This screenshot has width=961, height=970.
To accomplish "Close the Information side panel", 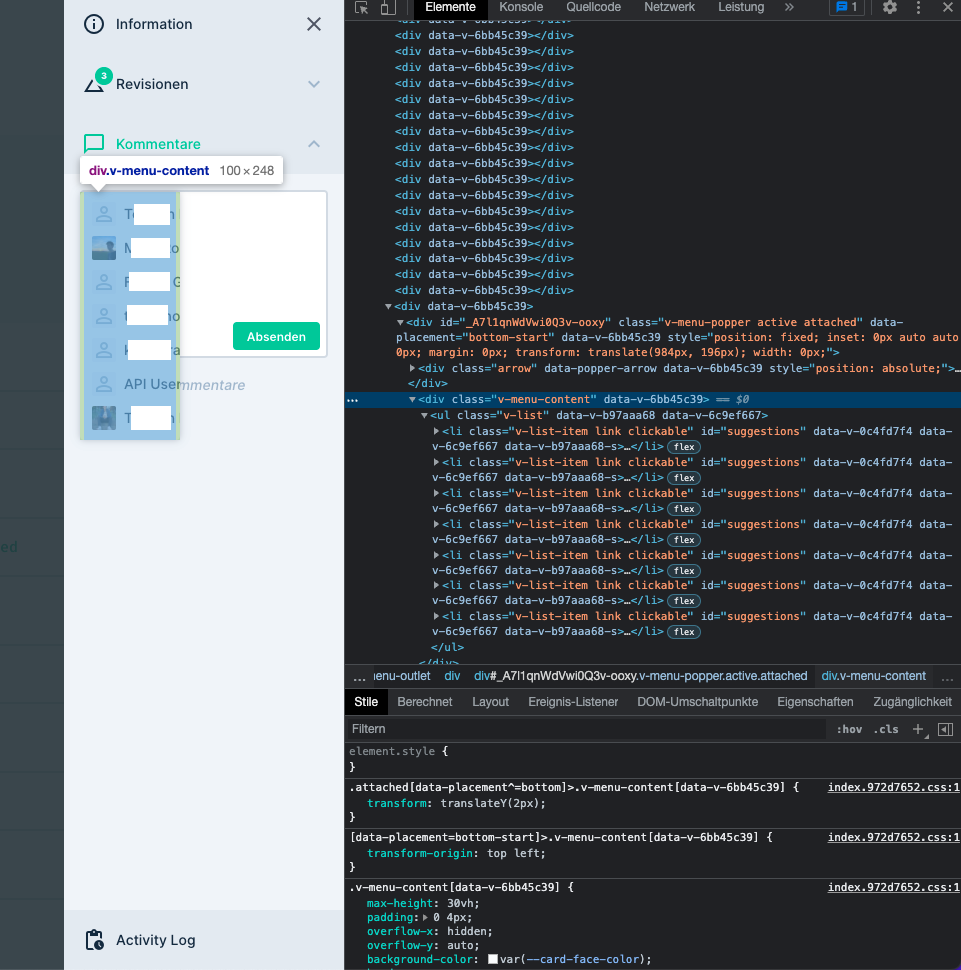I will click(x=314, y=24).
